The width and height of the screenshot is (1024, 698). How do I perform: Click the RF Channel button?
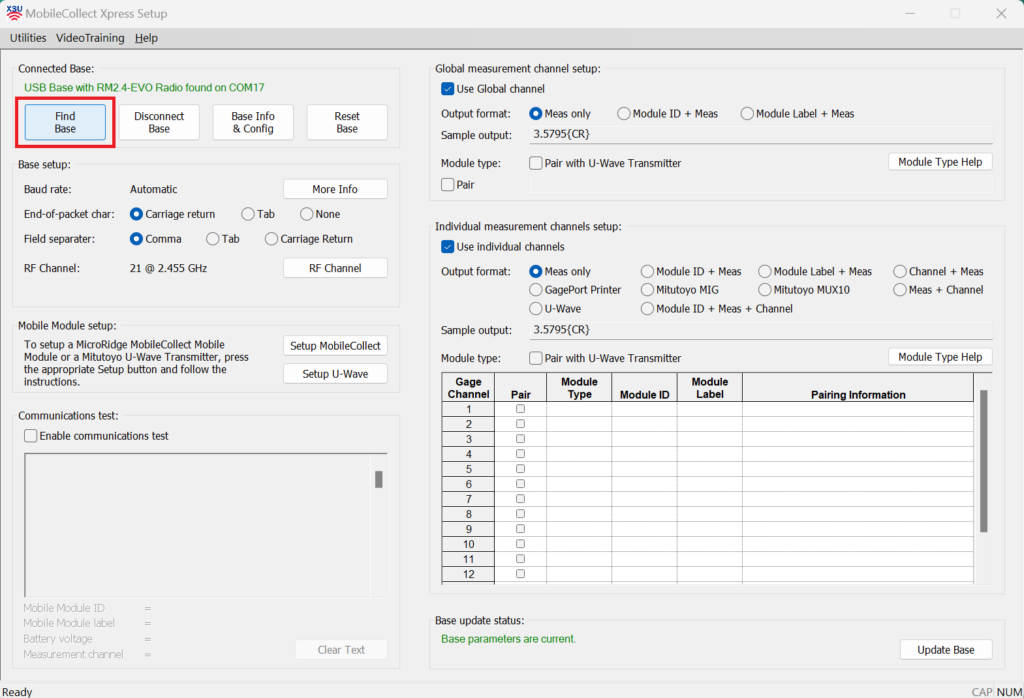click(x=335, y=268)
